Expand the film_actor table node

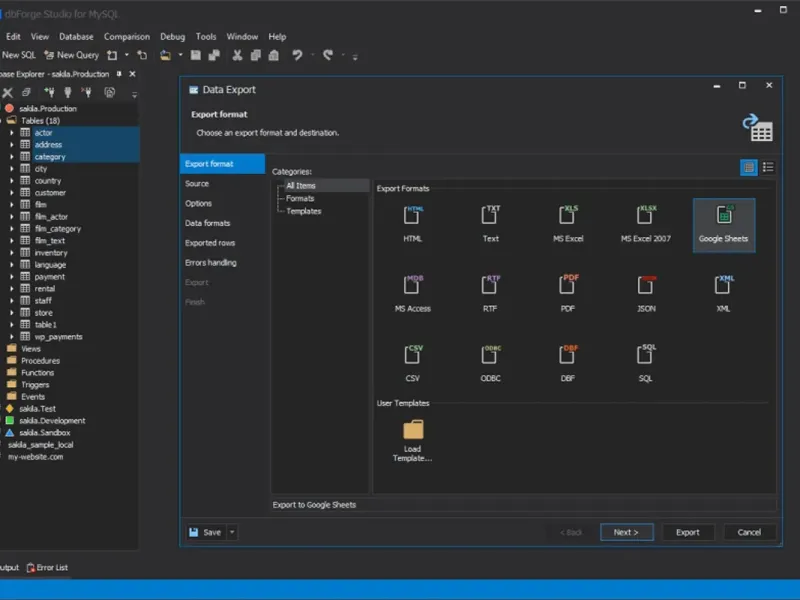[12, 217]
